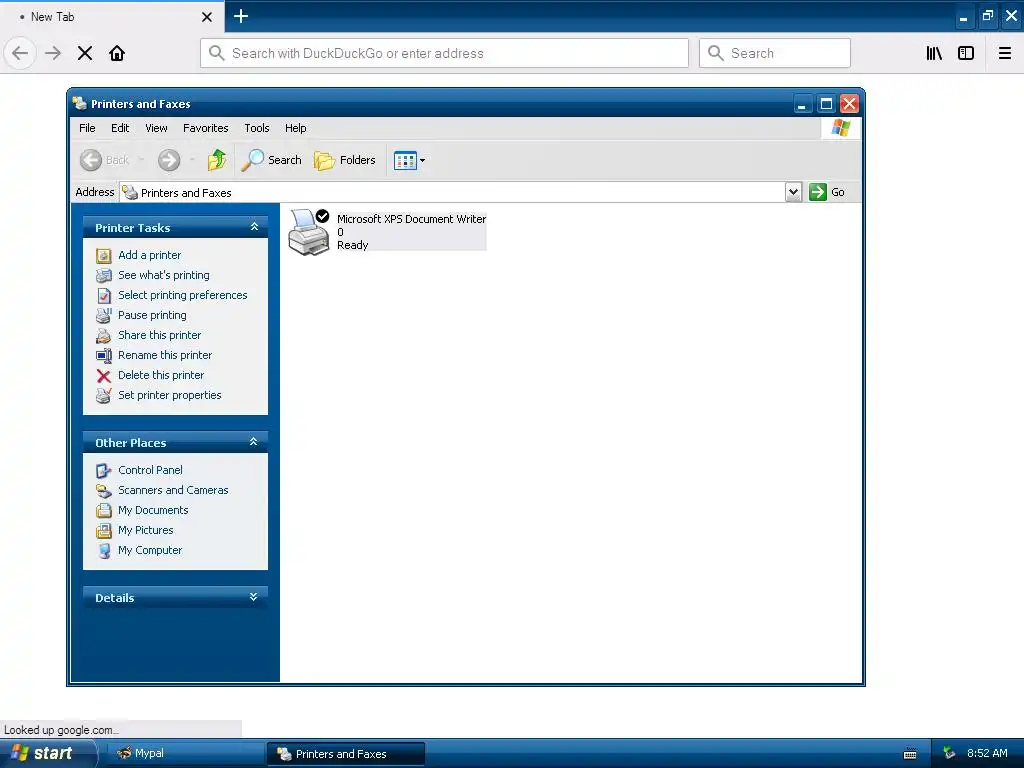Close the New Tab browser tab
The image size is (1024, 768).
[207, 17]
